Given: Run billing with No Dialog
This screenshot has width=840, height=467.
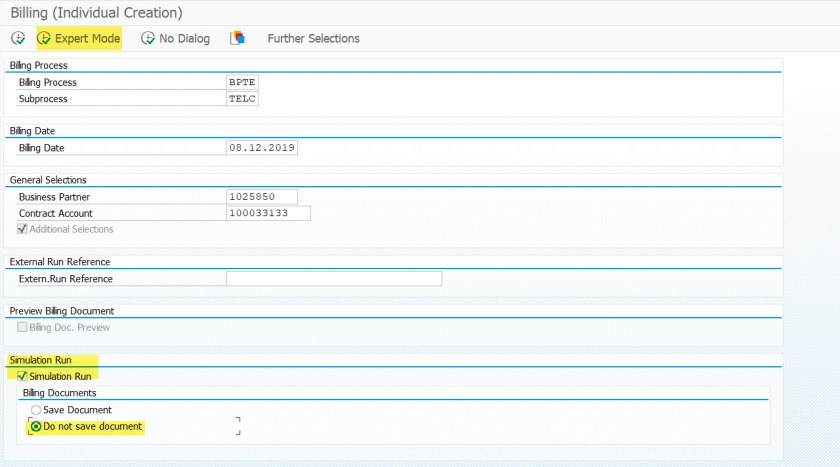Looking at the screenshot, I should [175, 38].
